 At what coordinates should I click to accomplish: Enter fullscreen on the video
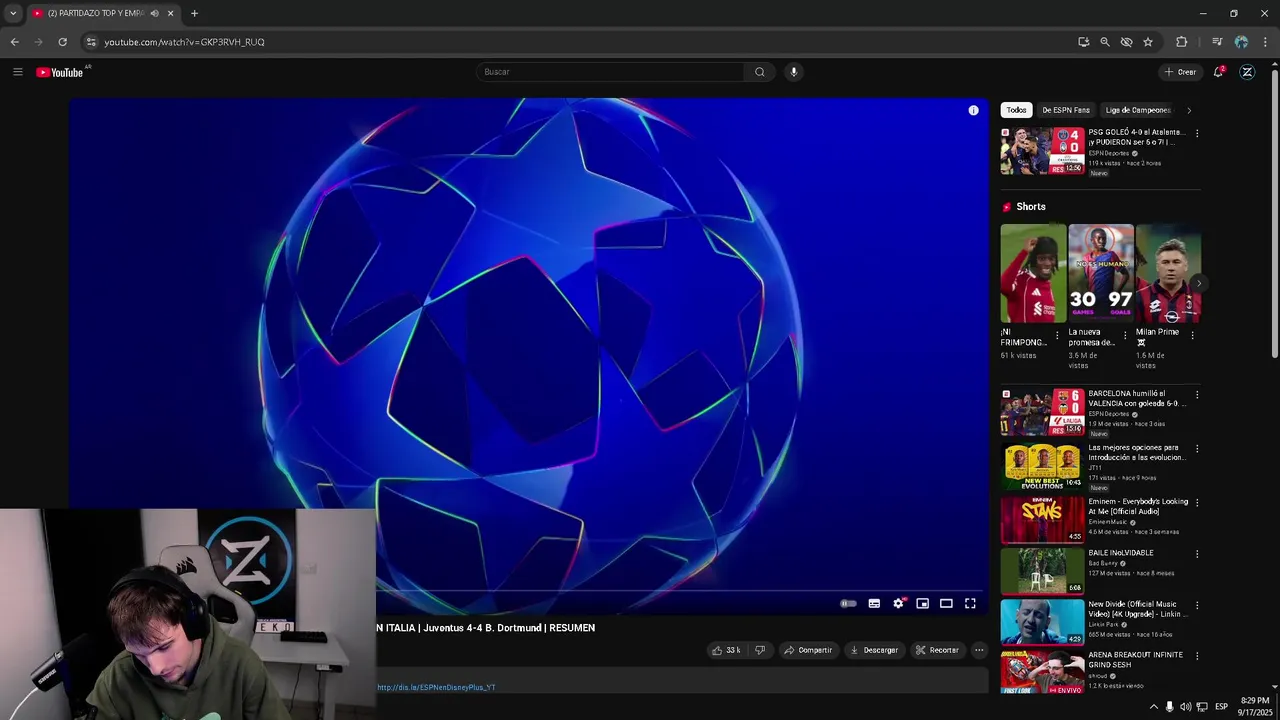tap(970, 603)
